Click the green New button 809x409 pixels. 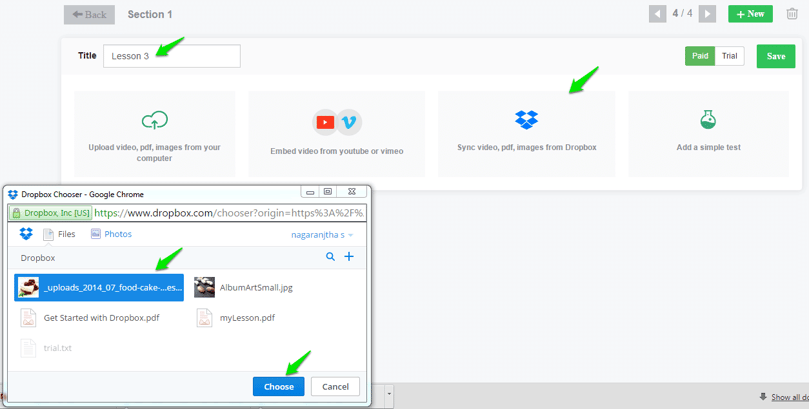pyautogui.click(x=750, y=14)
